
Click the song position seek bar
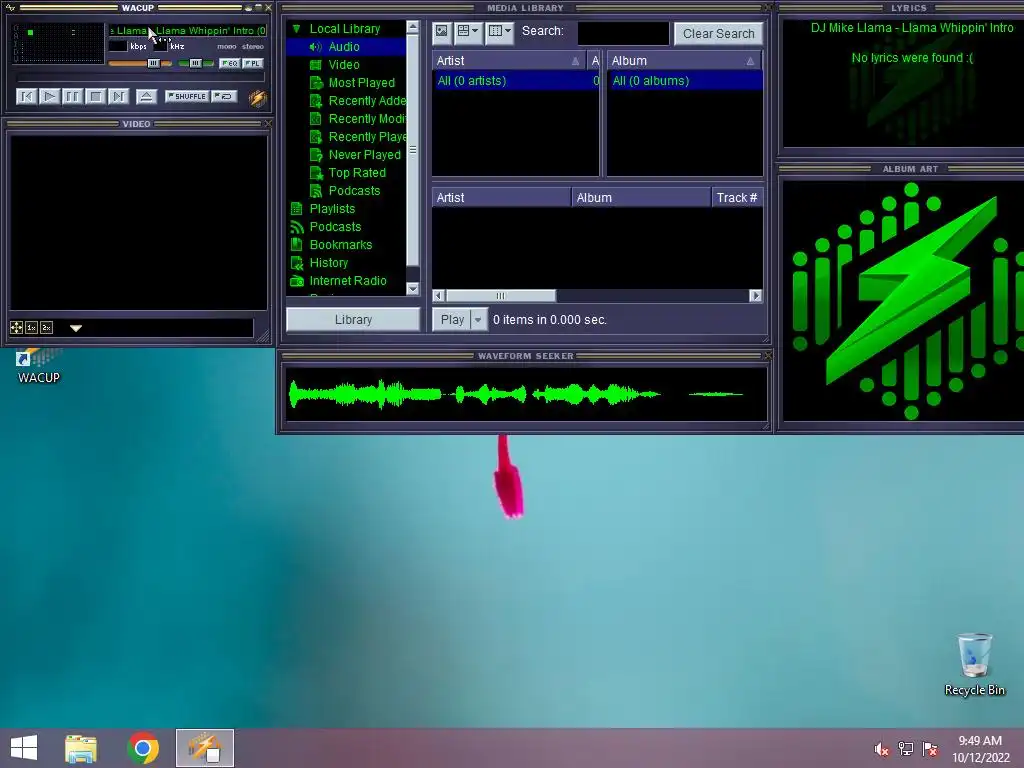[140, 78]
